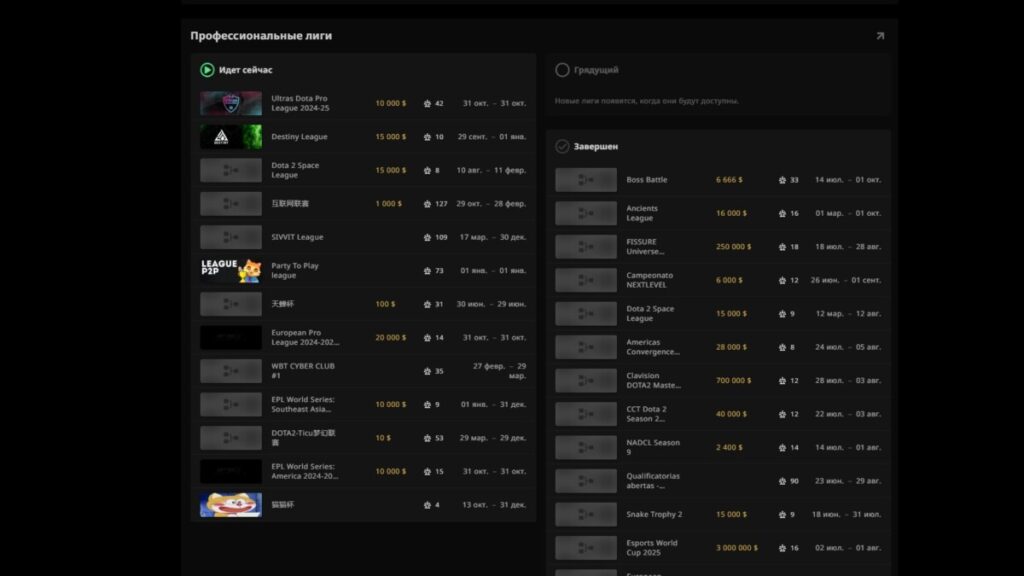The width and height of the screenshot is (1024, 576).
Task: Select the WBT CYBER CLUB #1 league
Action: (303, 371)
